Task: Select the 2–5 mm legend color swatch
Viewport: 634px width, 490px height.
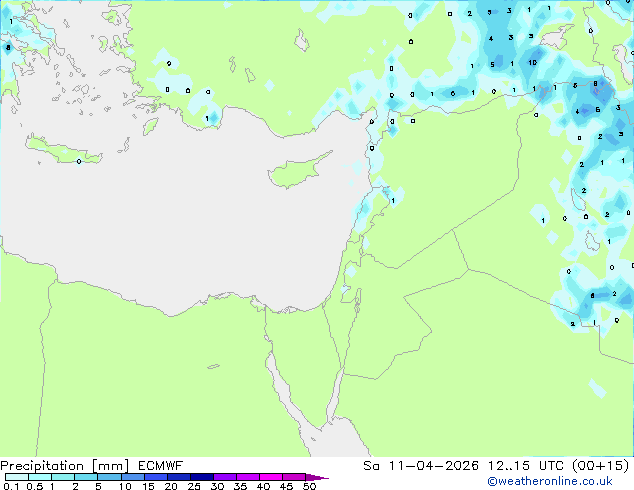Action: click(x=86, y=477)
